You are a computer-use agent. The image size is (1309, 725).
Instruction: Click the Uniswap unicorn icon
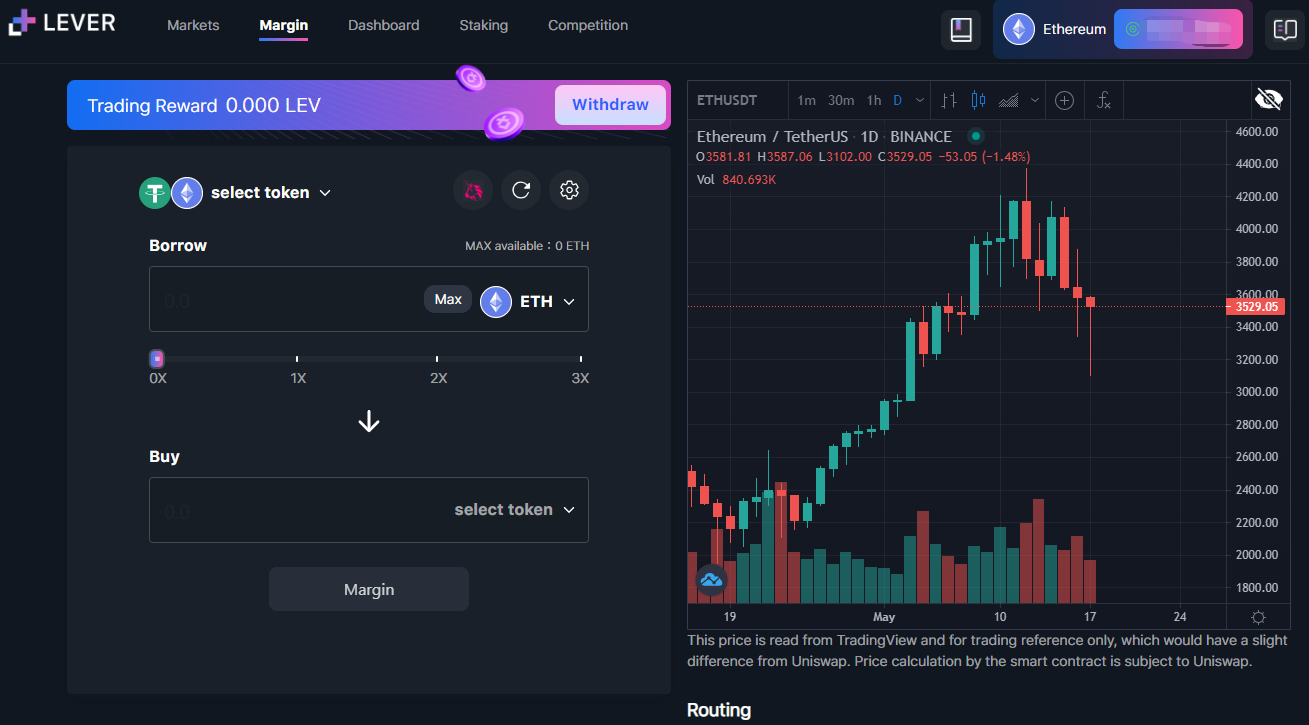[473, 190]
